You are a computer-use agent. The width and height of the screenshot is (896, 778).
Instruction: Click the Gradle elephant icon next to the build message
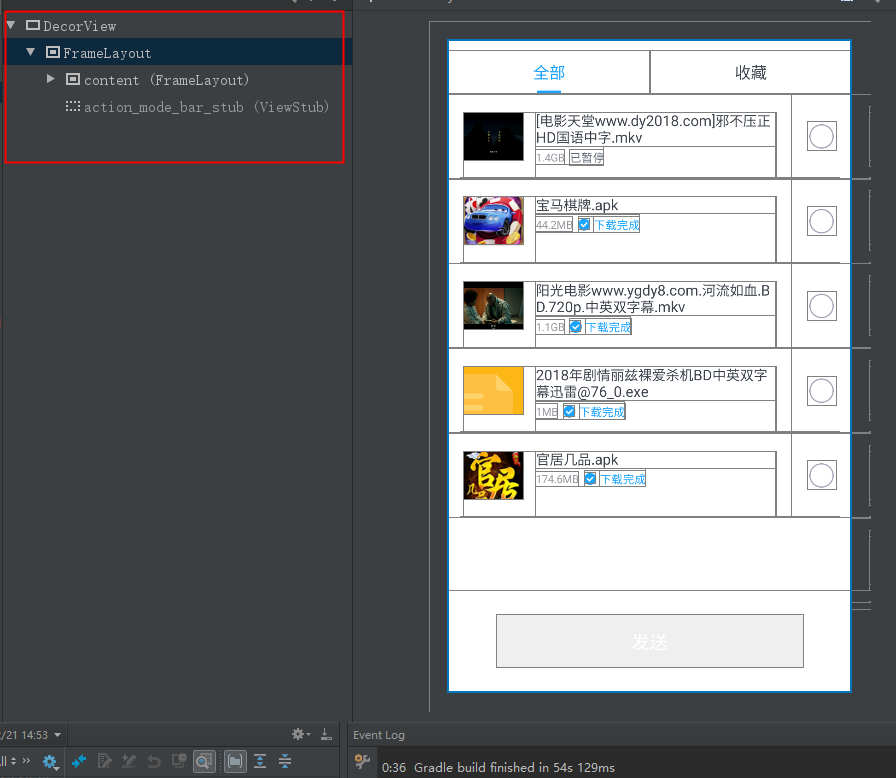362,765
